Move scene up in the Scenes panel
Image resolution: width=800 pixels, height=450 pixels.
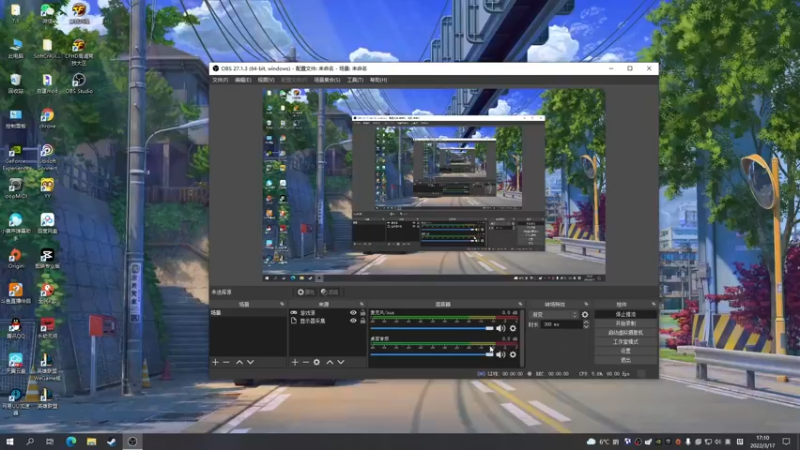click(x=239, y=362)
